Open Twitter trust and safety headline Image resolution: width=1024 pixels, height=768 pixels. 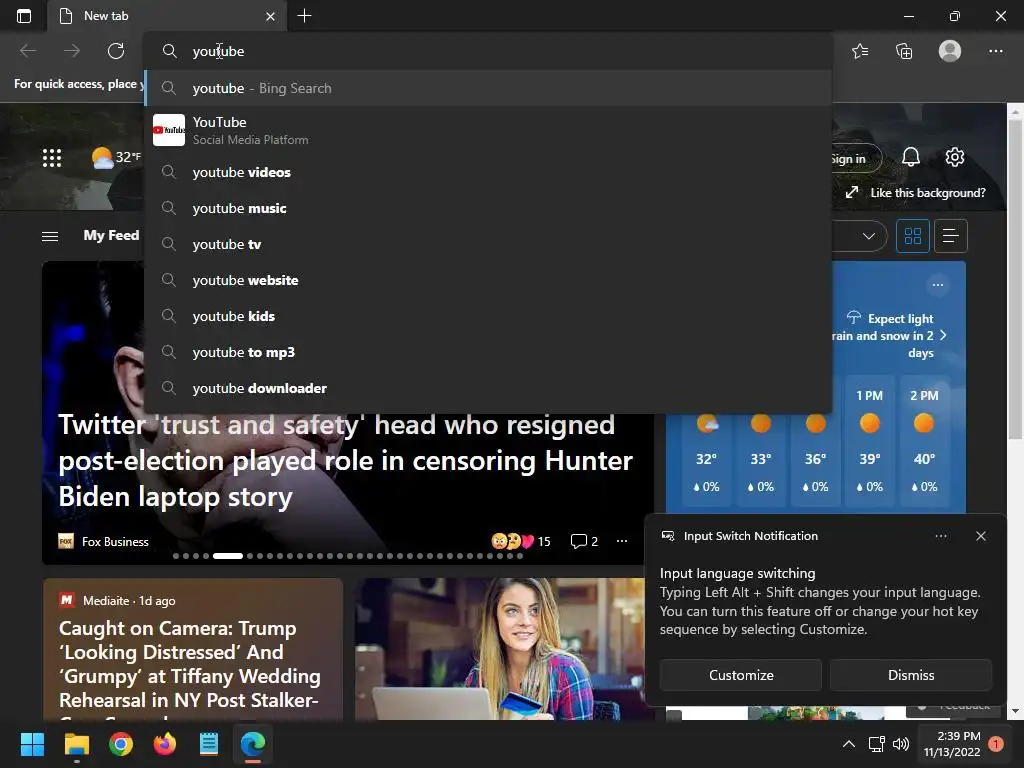(x=345, y=460)
